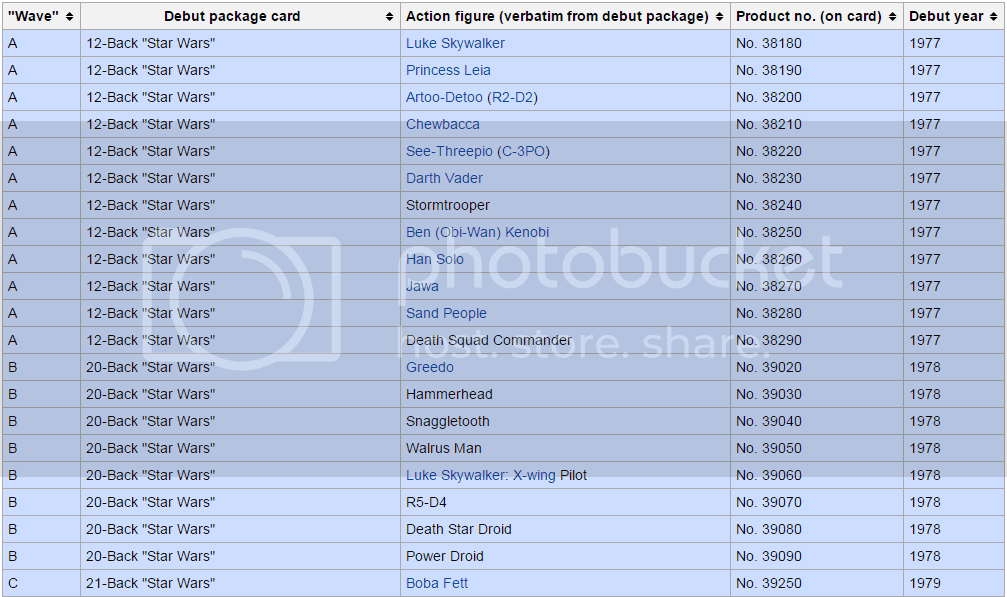Select the Power Droid cell
This screenshot has height=597, width=1007.
point(565,556)
